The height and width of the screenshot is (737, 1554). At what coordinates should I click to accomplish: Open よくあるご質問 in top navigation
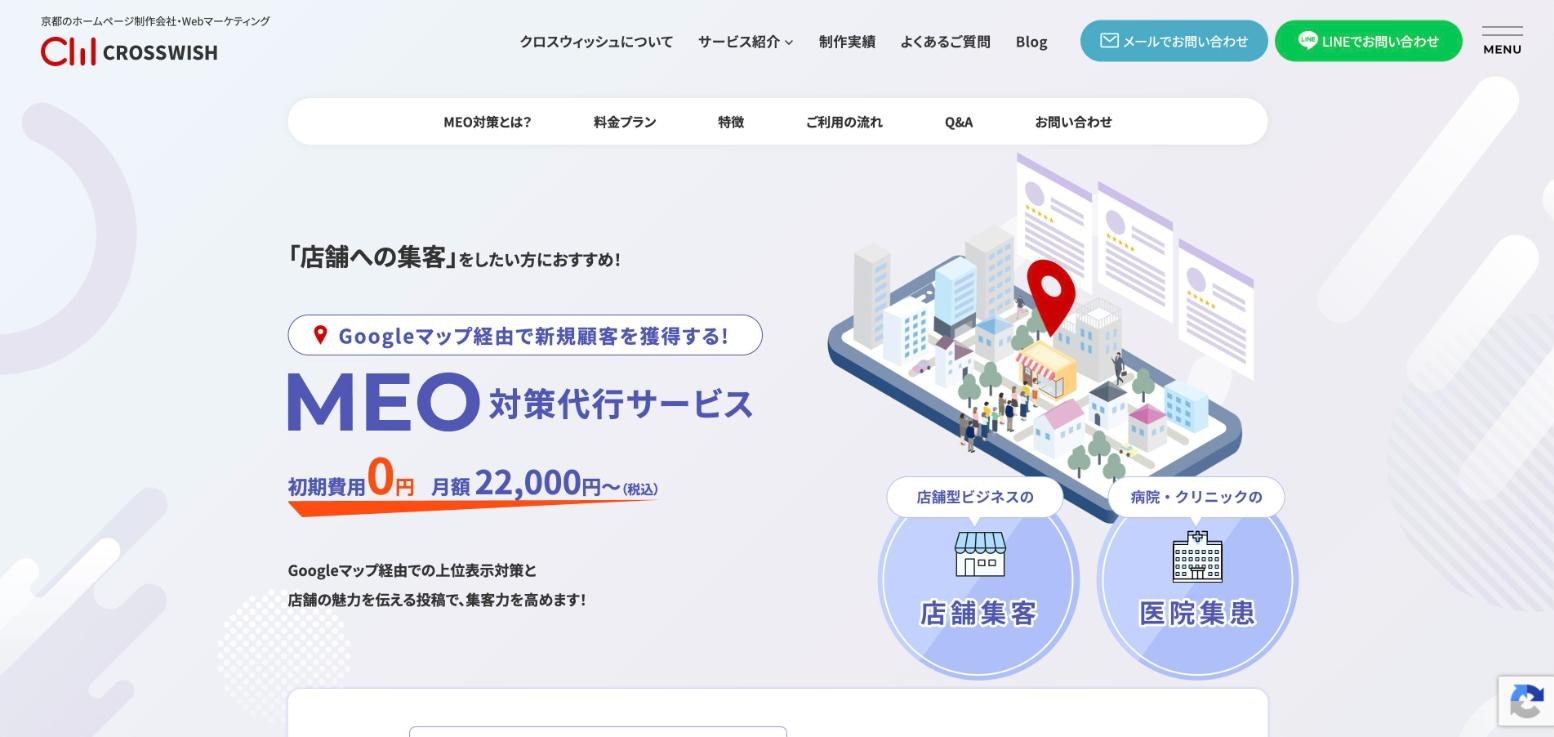[x=945, y=42]
